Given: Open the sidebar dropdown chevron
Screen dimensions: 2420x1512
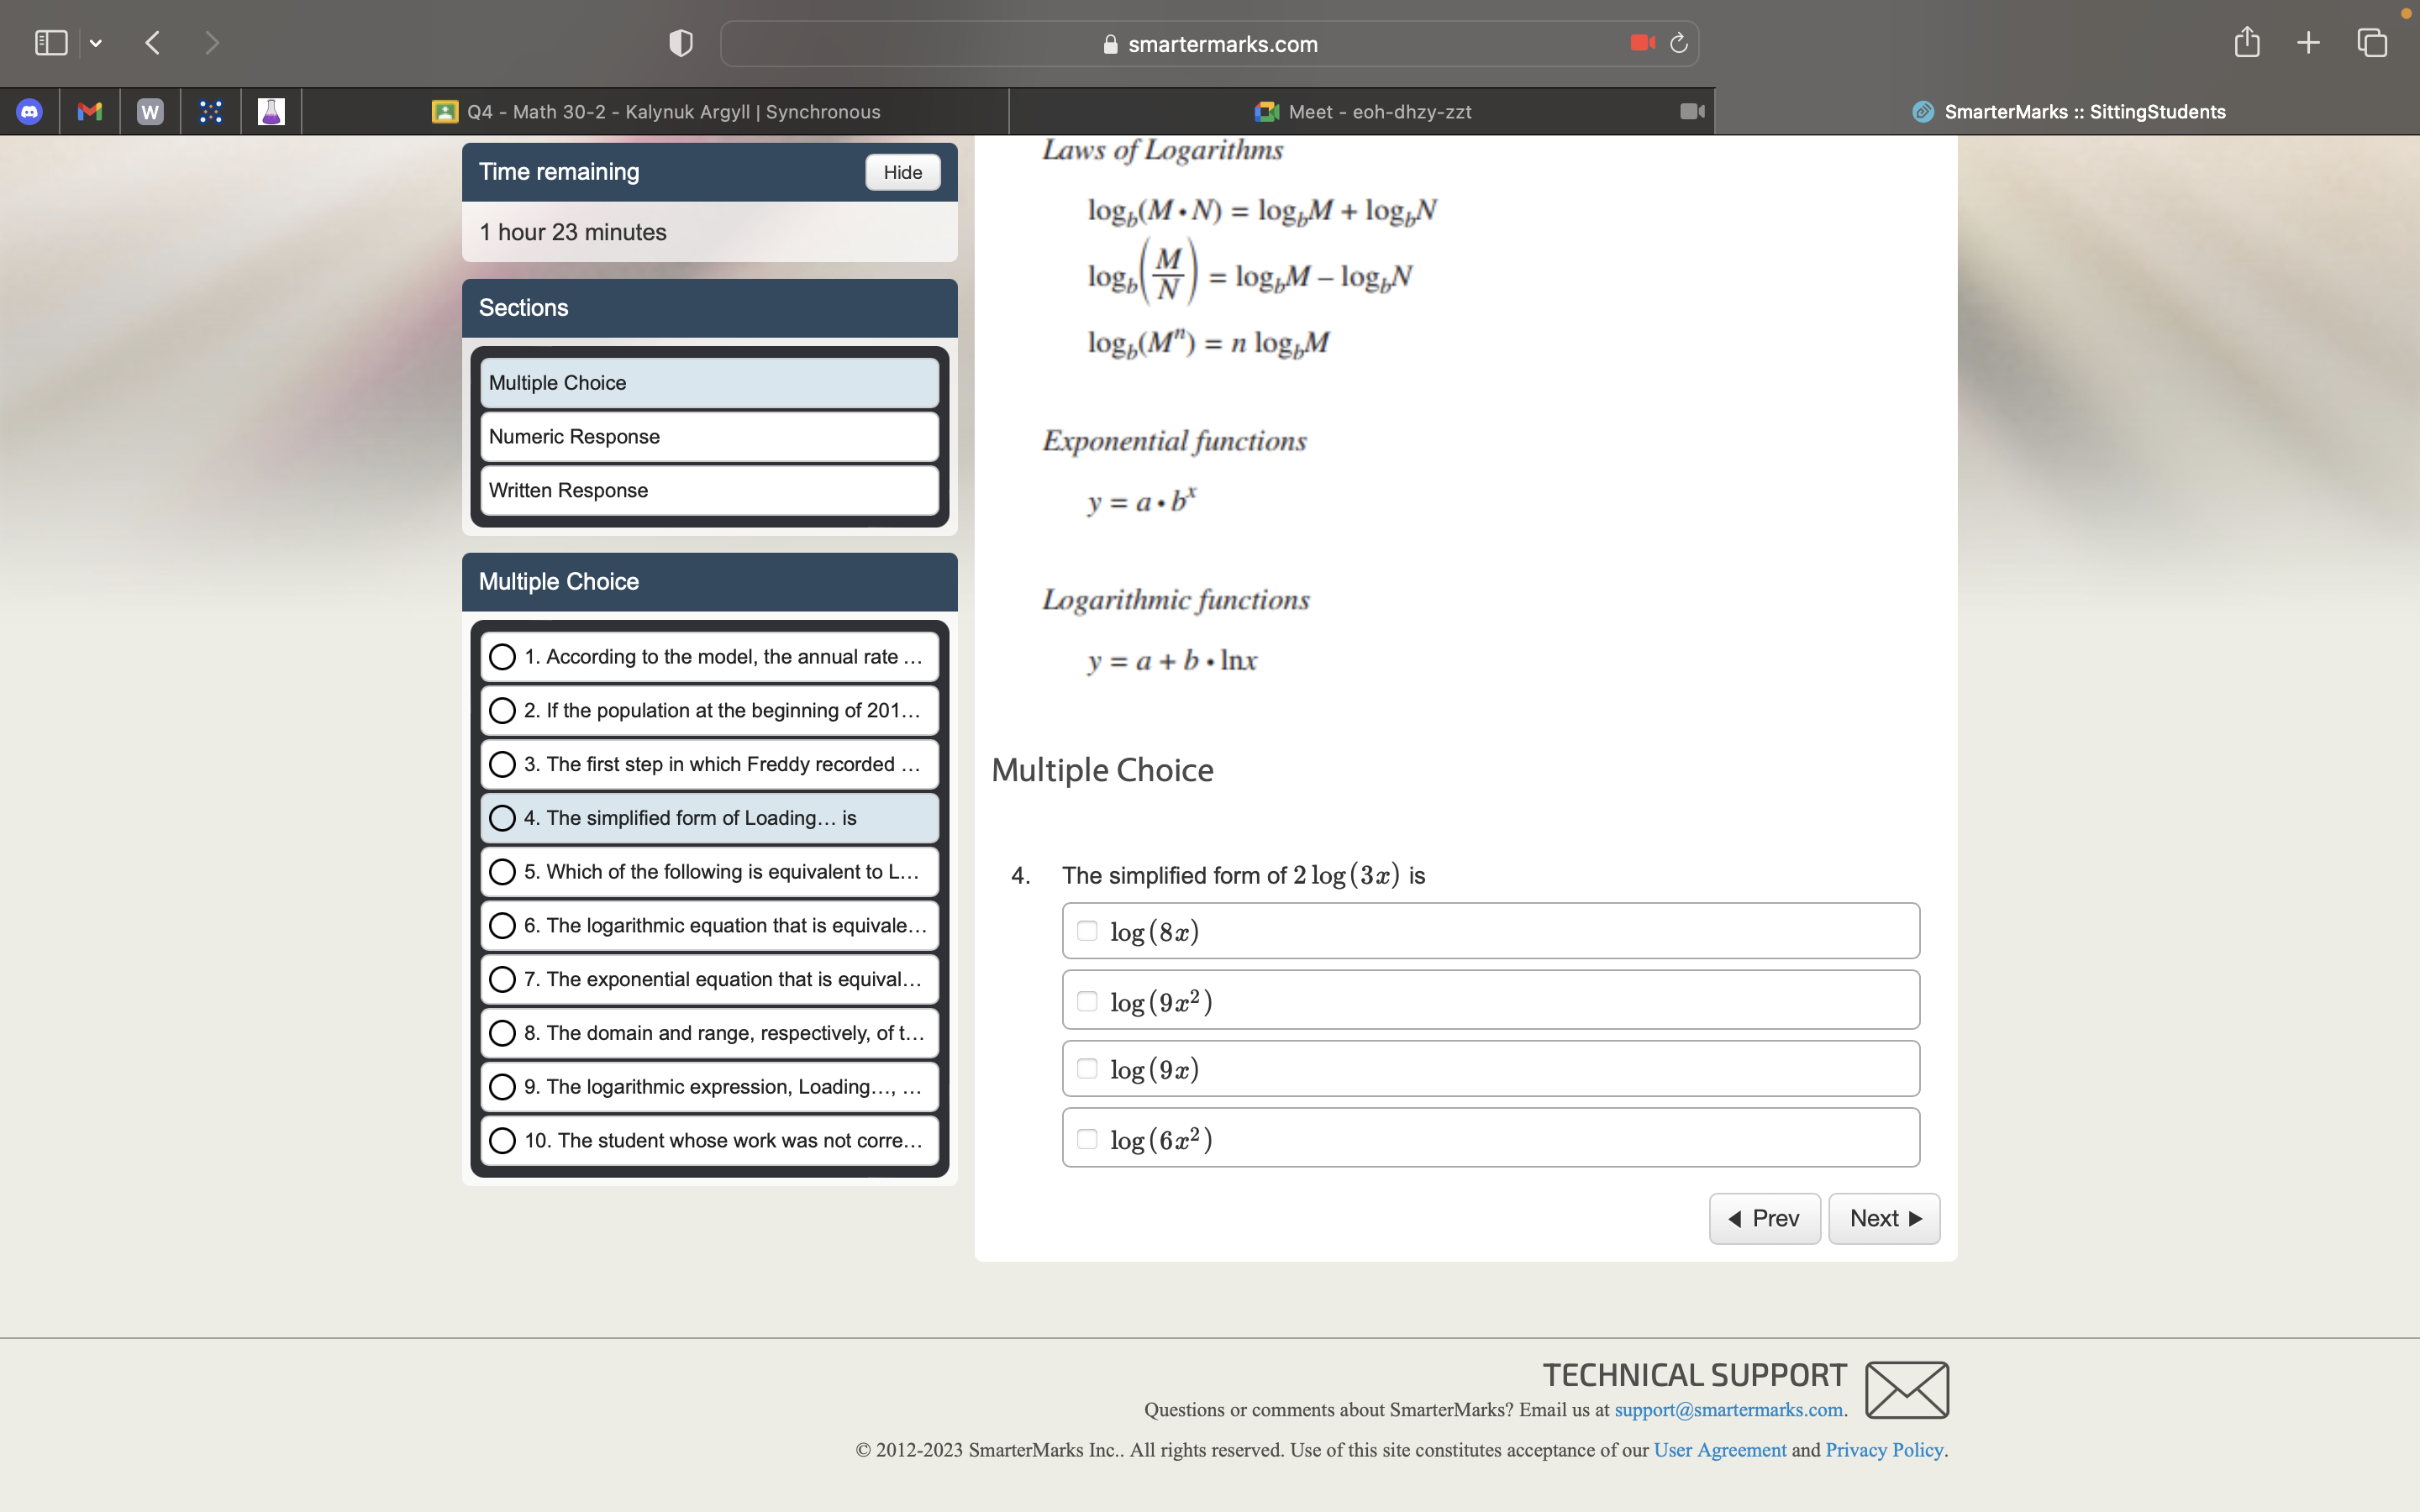Looking at the screenshot, I should pyautogui.click(x=97, y=42).
